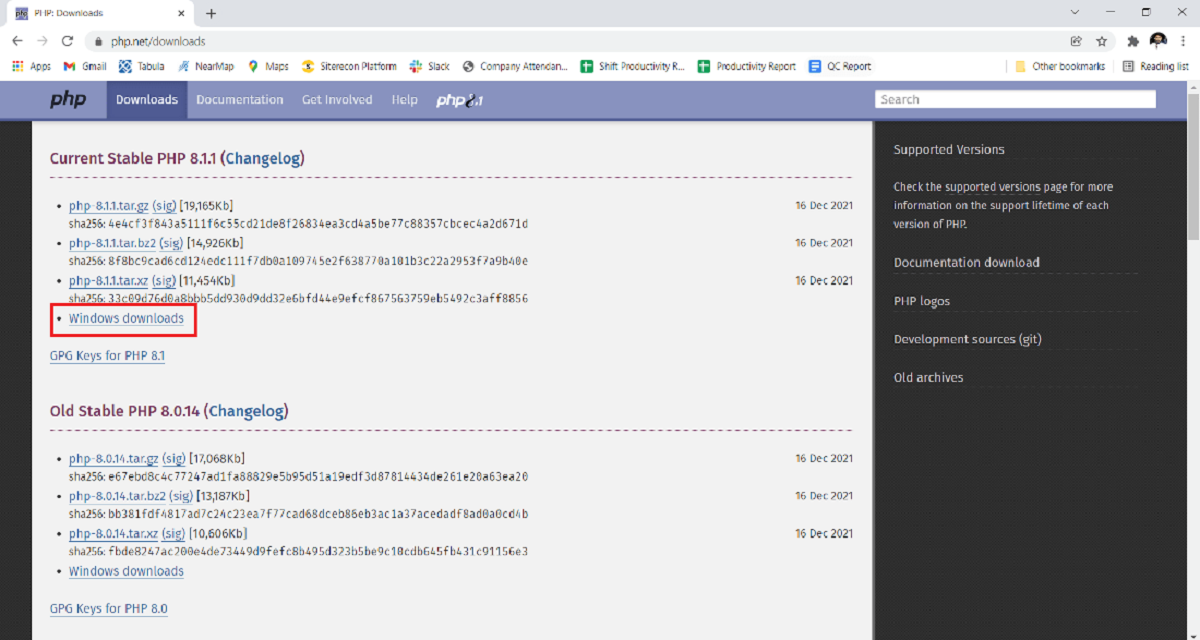Open a new browser tab
The width and height of the screenshot is (1200, 640).
click(x=211, y=13)
